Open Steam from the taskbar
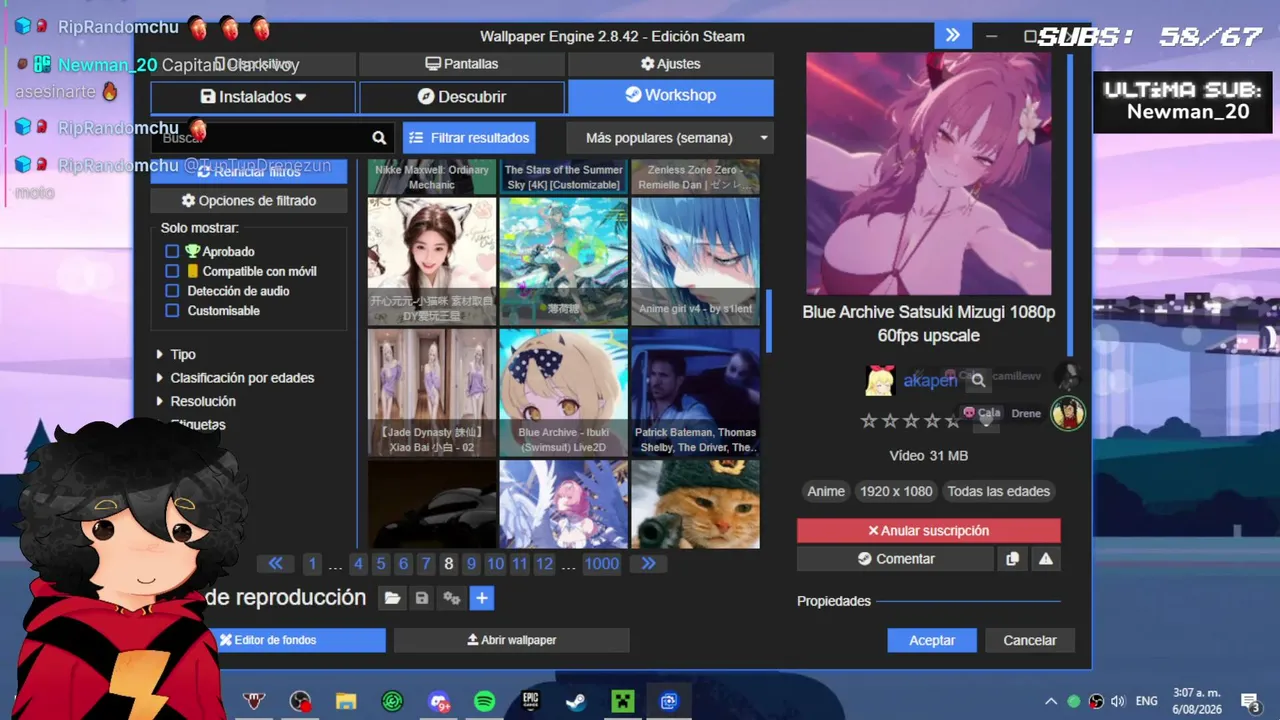 coord(577,701)
